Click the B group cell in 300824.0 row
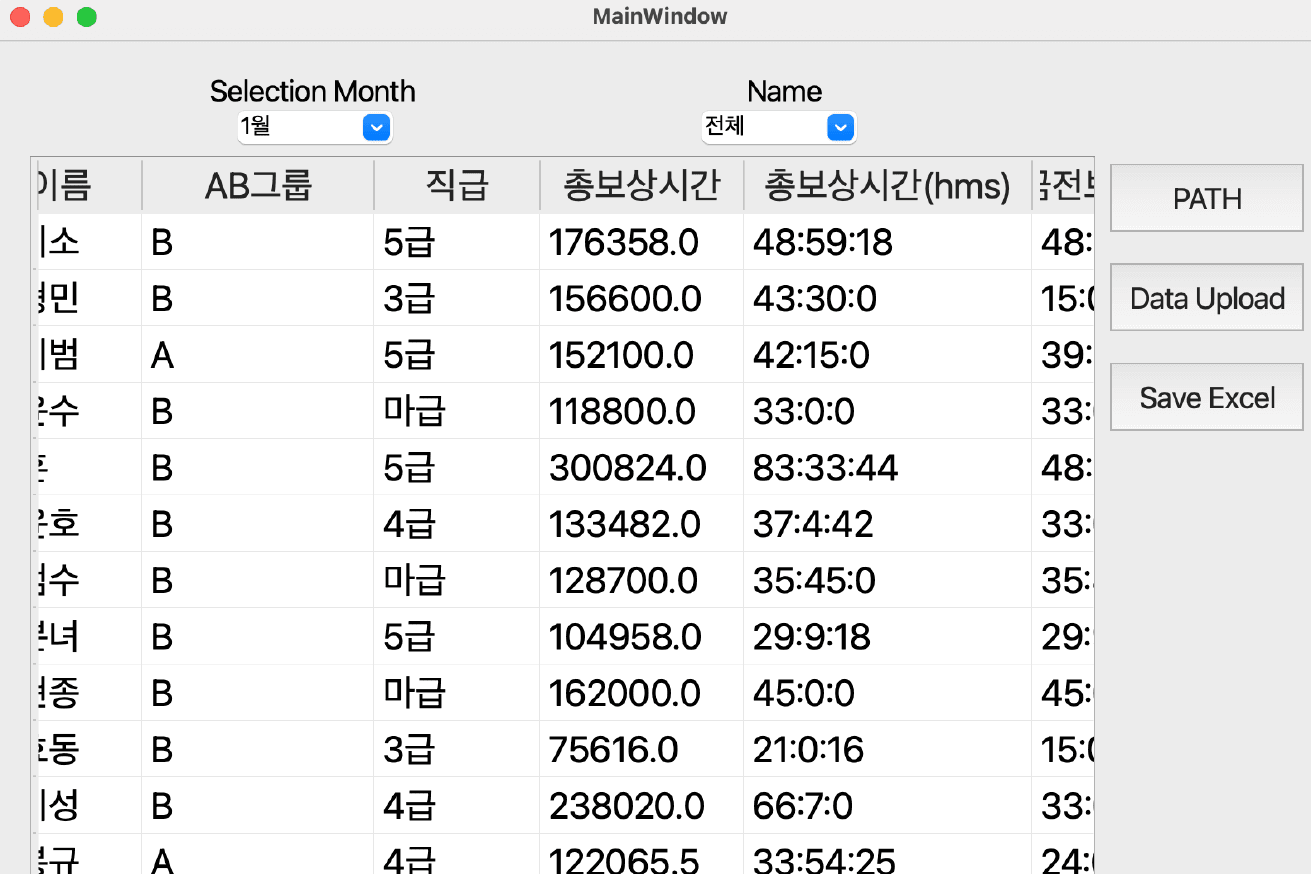Viewport: 1311px width, 874px height. coord(258,467)
